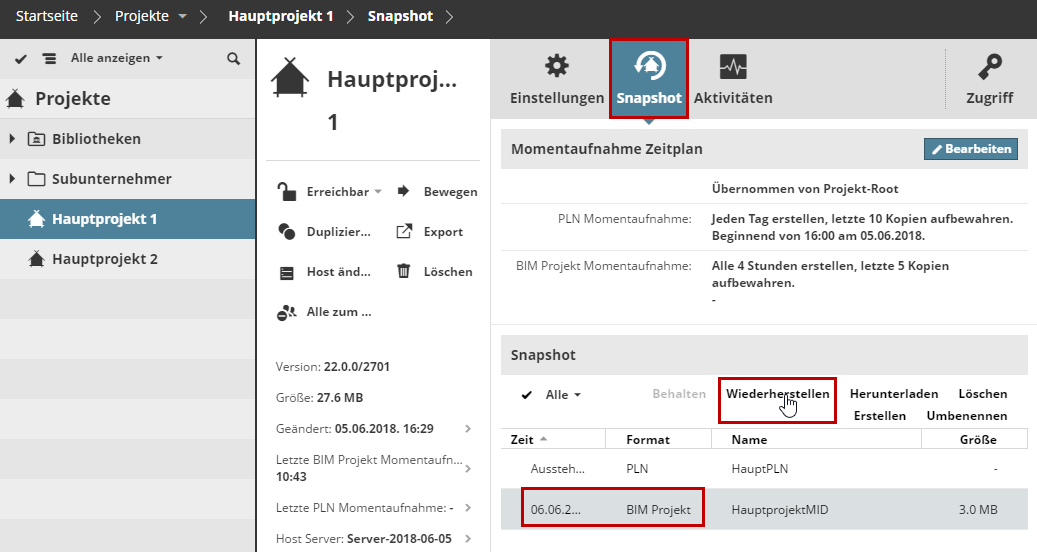This screenshot has width=1037, height=552.
Task: Click the Bearbeiten button for Zeitplan
Action: coord(971,149)
